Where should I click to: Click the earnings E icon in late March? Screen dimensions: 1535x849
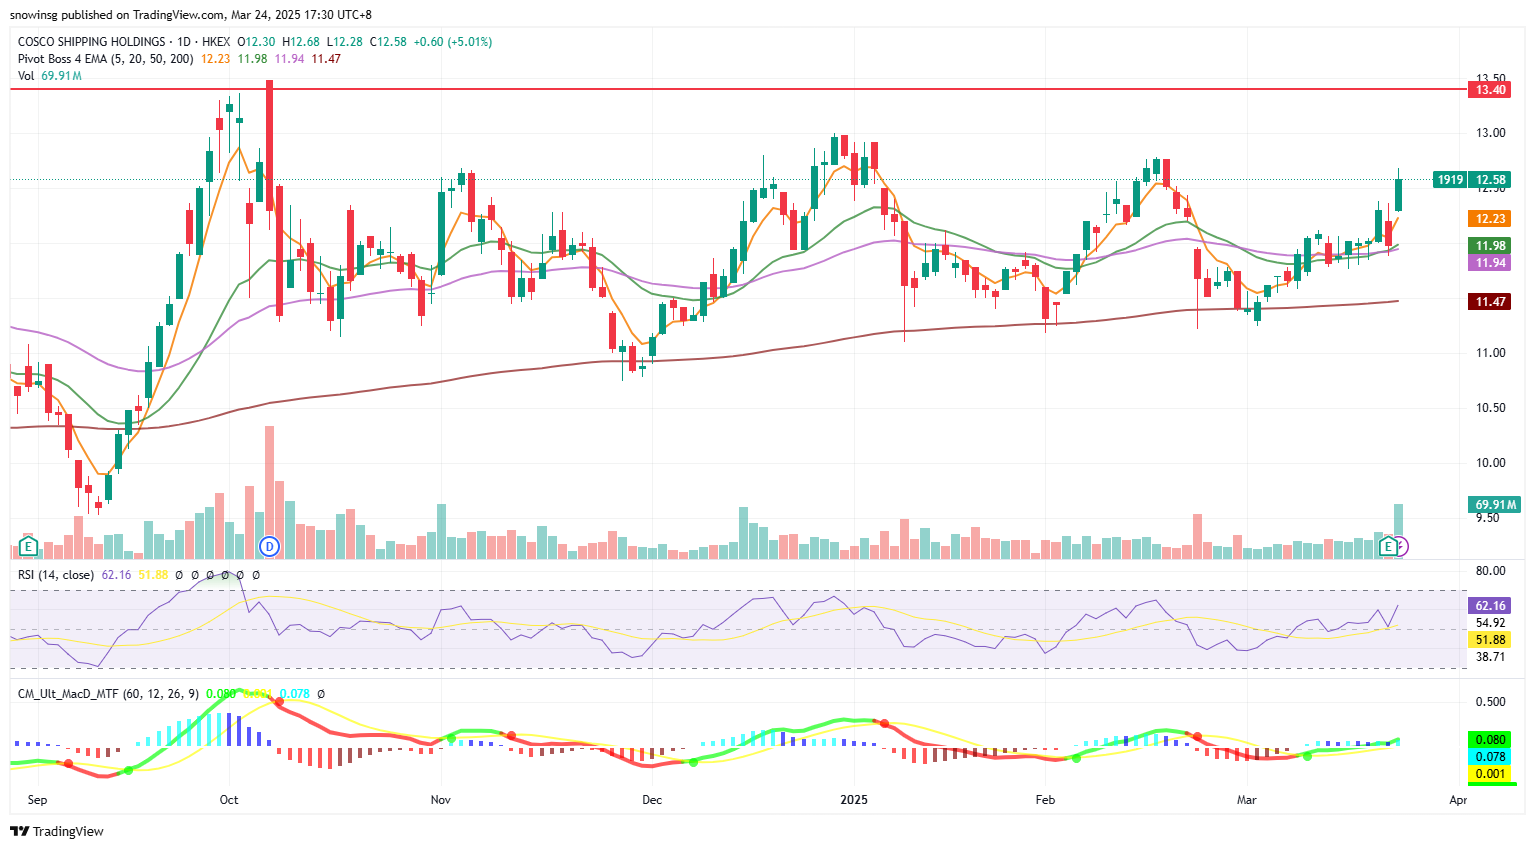[1388, 546]
